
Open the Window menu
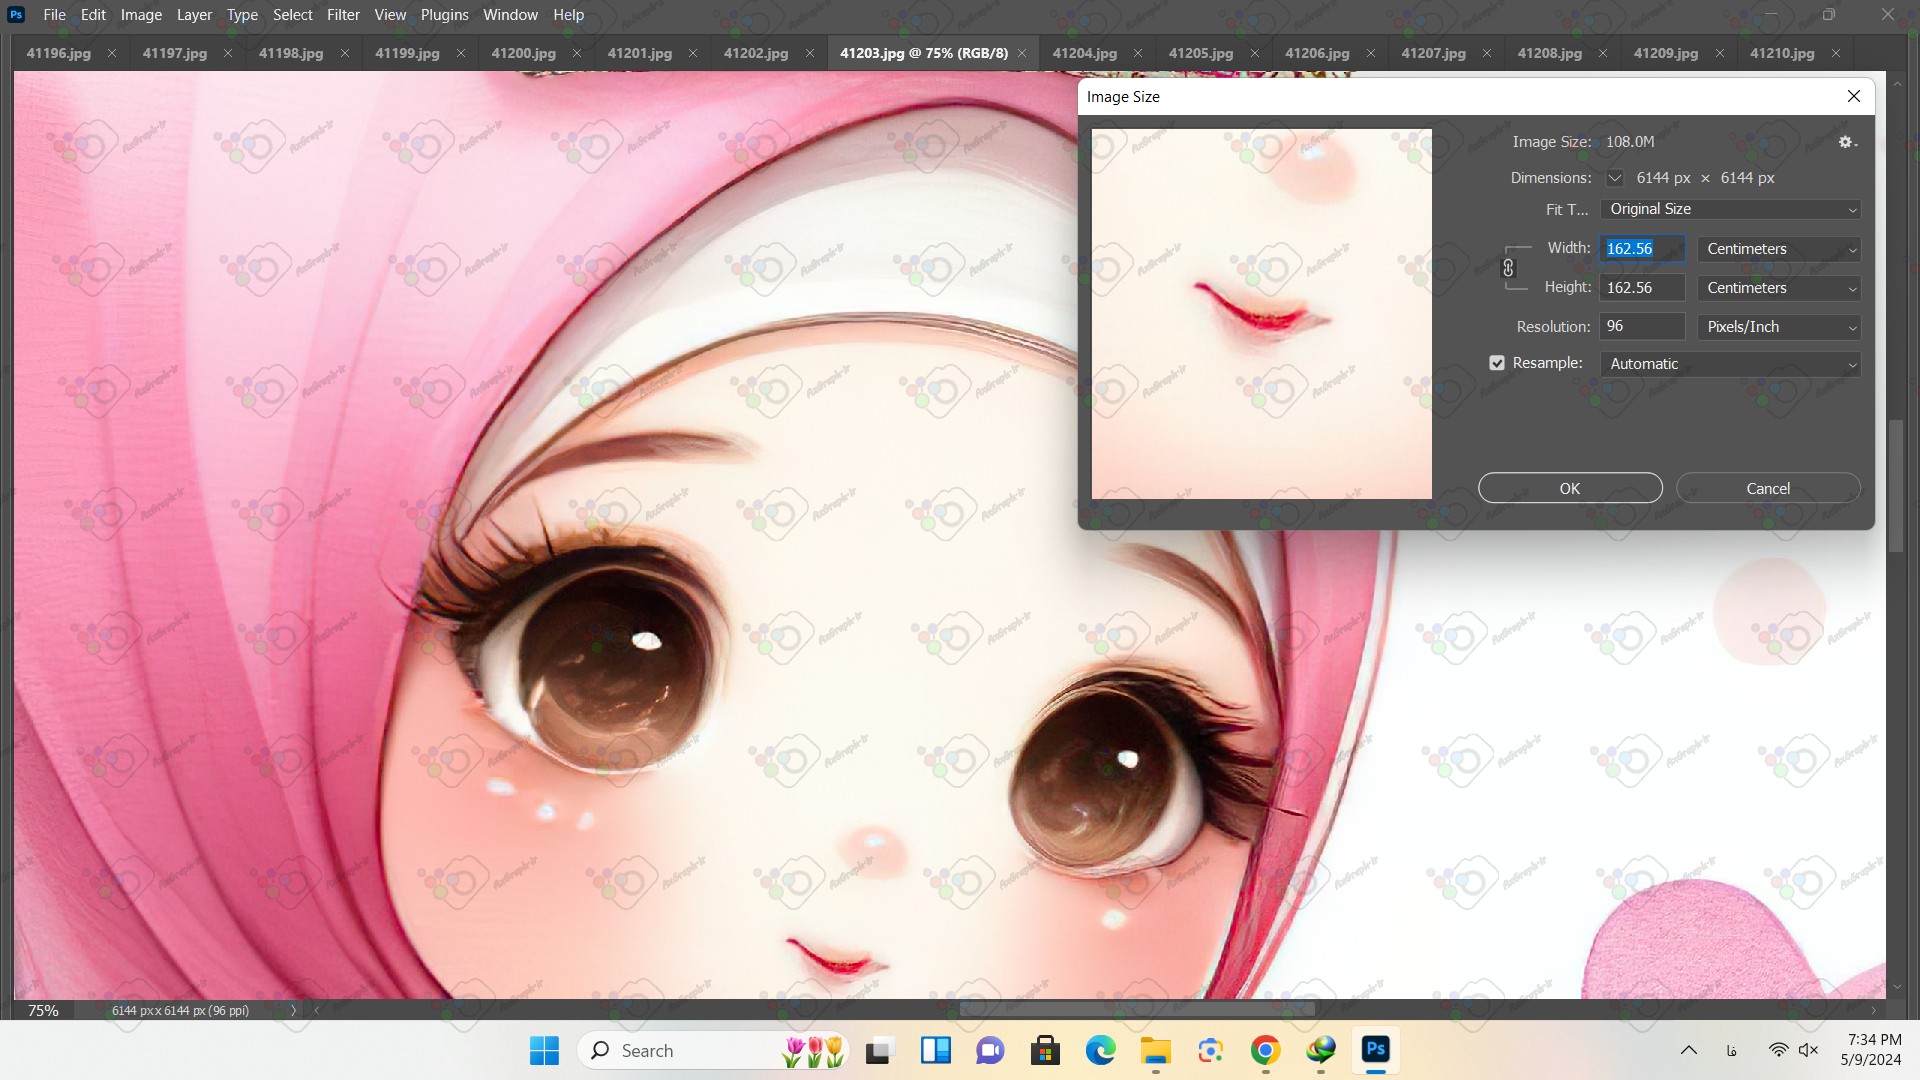[510, 14]
